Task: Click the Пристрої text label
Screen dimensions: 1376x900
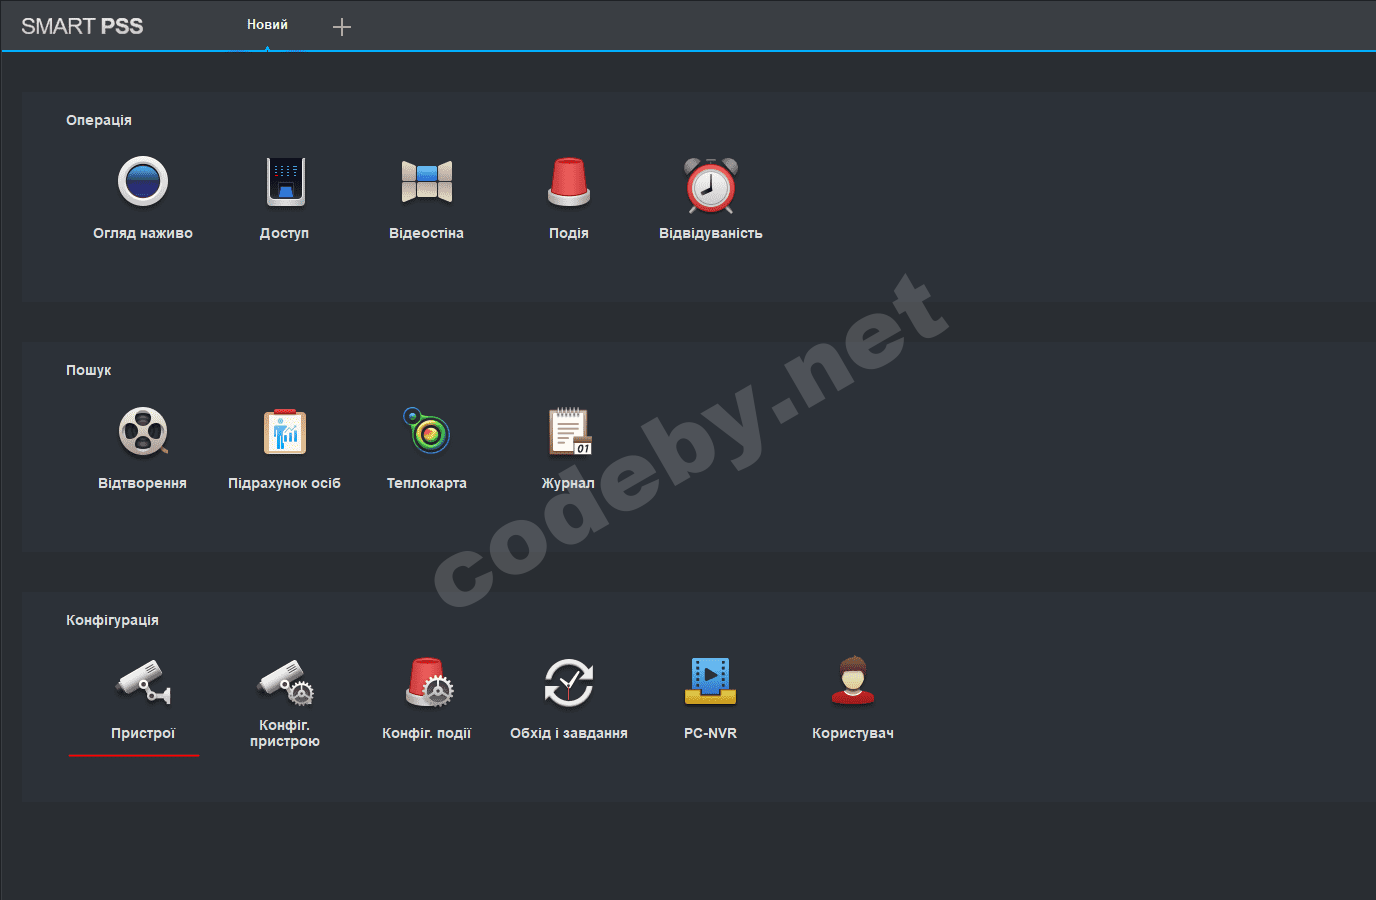Action: tap(143, 733)
